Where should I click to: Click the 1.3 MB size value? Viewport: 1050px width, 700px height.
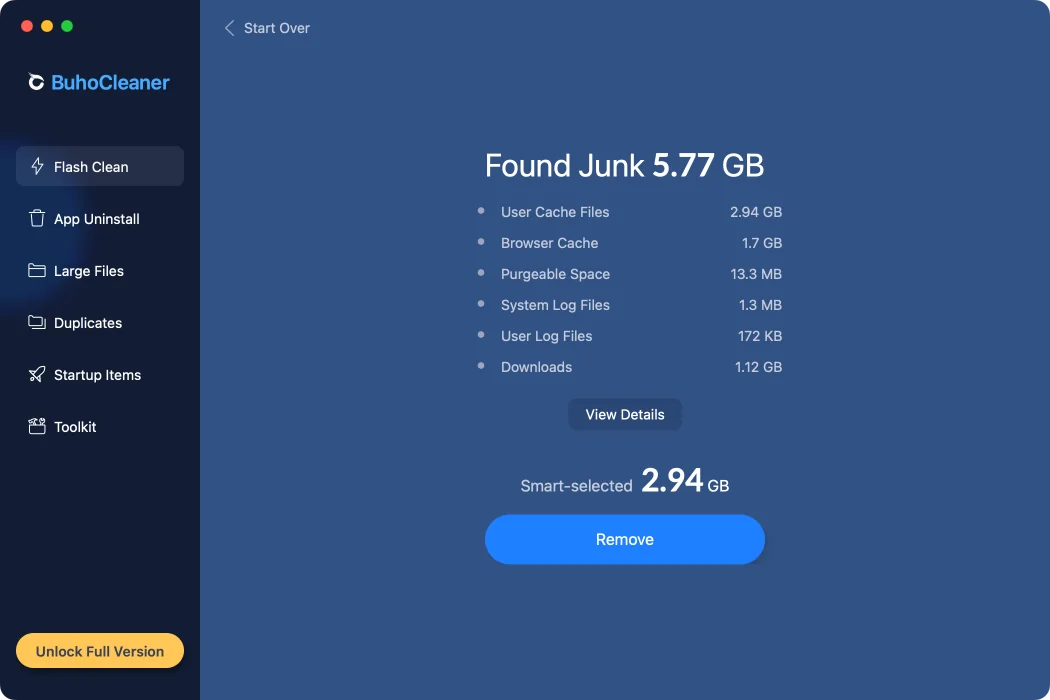coord(761,305)
